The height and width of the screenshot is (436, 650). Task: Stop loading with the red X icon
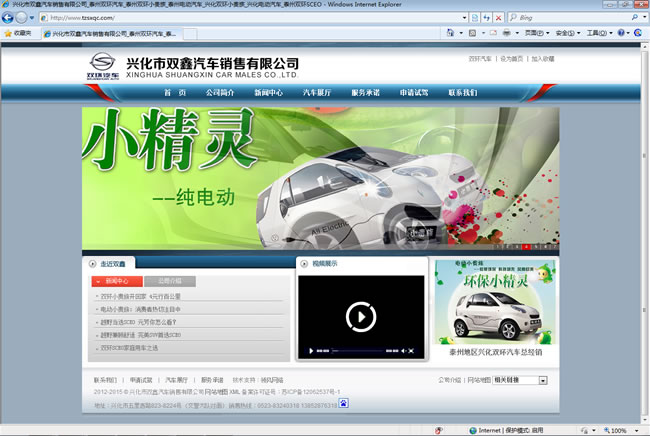pyautogui.click(x=498, y=18)
